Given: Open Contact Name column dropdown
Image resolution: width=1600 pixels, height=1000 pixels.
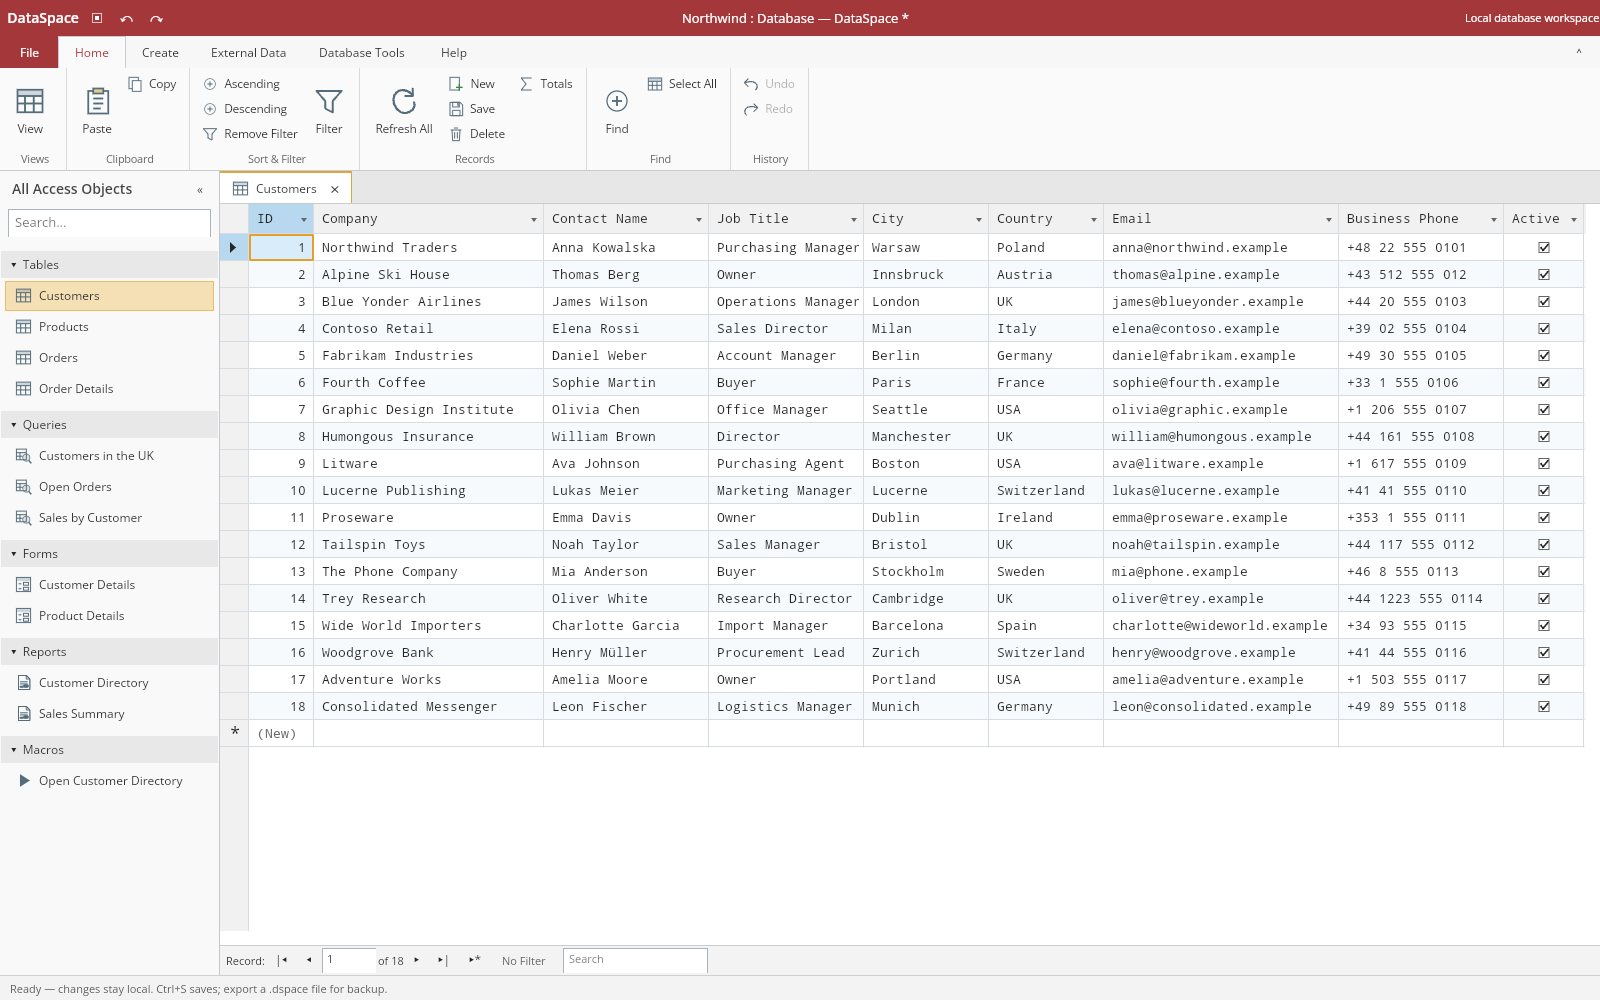Looking at the screenshot, I should pyautogui.click(x=699, y=219).
